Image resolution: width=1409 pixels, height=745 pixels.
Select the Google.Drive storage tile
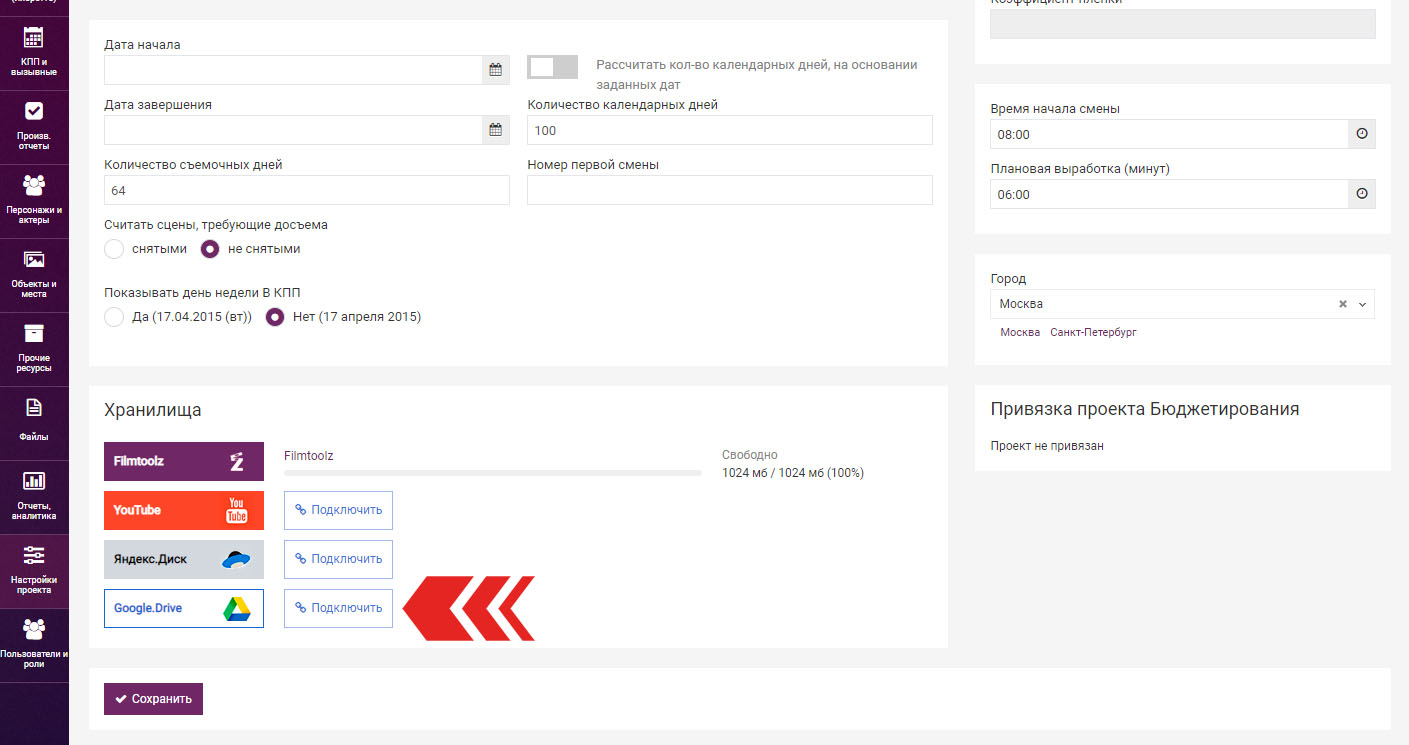click(184, 608)
